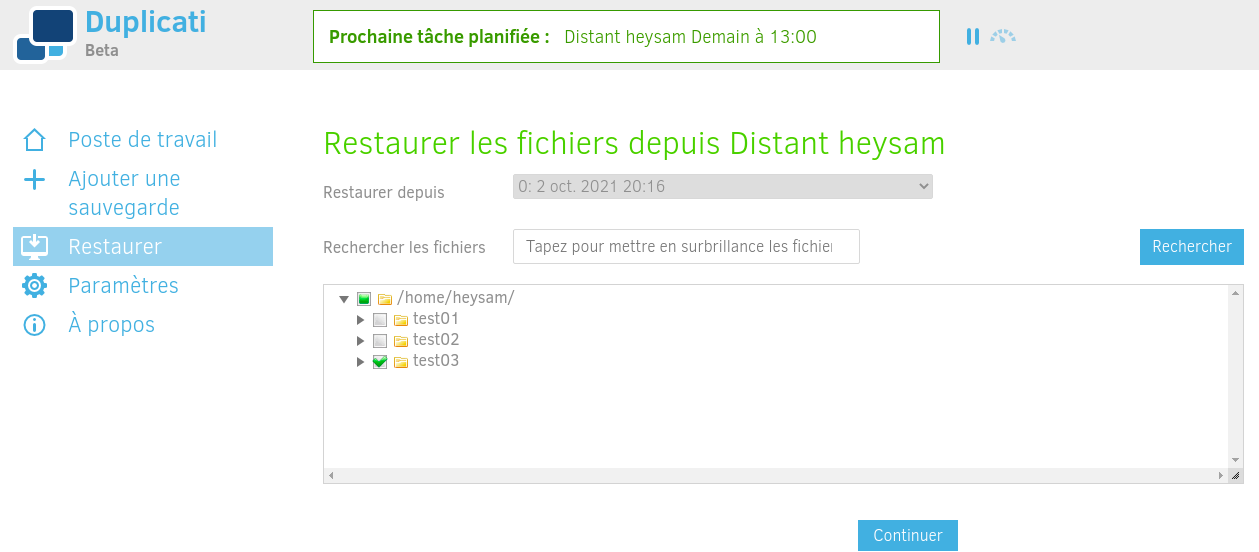The width and height of the screenshot is (1259, 552).
Task: Open the throttle speed gauge icon
Action: [1003, 37]
